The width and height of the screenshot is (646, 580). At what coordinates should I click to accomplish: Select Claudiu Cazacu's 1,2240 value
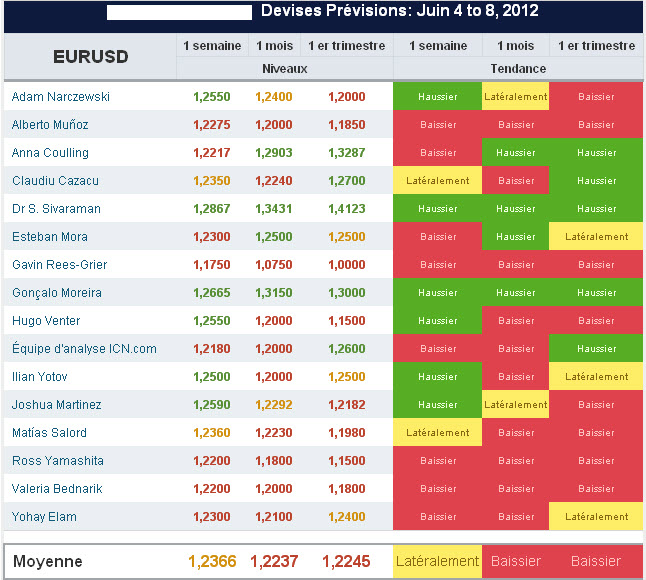[274, 181]
